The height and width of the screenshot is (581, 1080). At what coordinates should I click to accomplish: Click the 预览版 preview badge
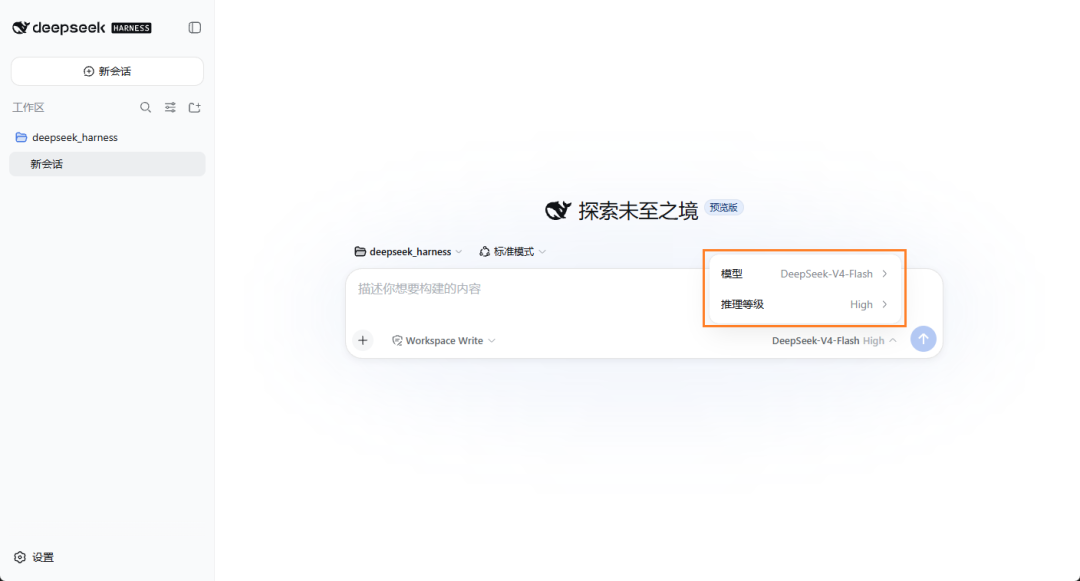724,208
